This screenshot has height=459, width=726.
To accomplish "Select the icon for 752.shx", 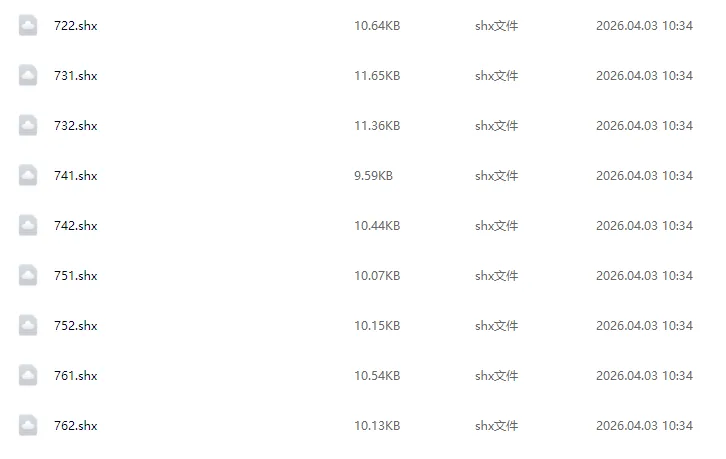I will click(x=28, y=326).
